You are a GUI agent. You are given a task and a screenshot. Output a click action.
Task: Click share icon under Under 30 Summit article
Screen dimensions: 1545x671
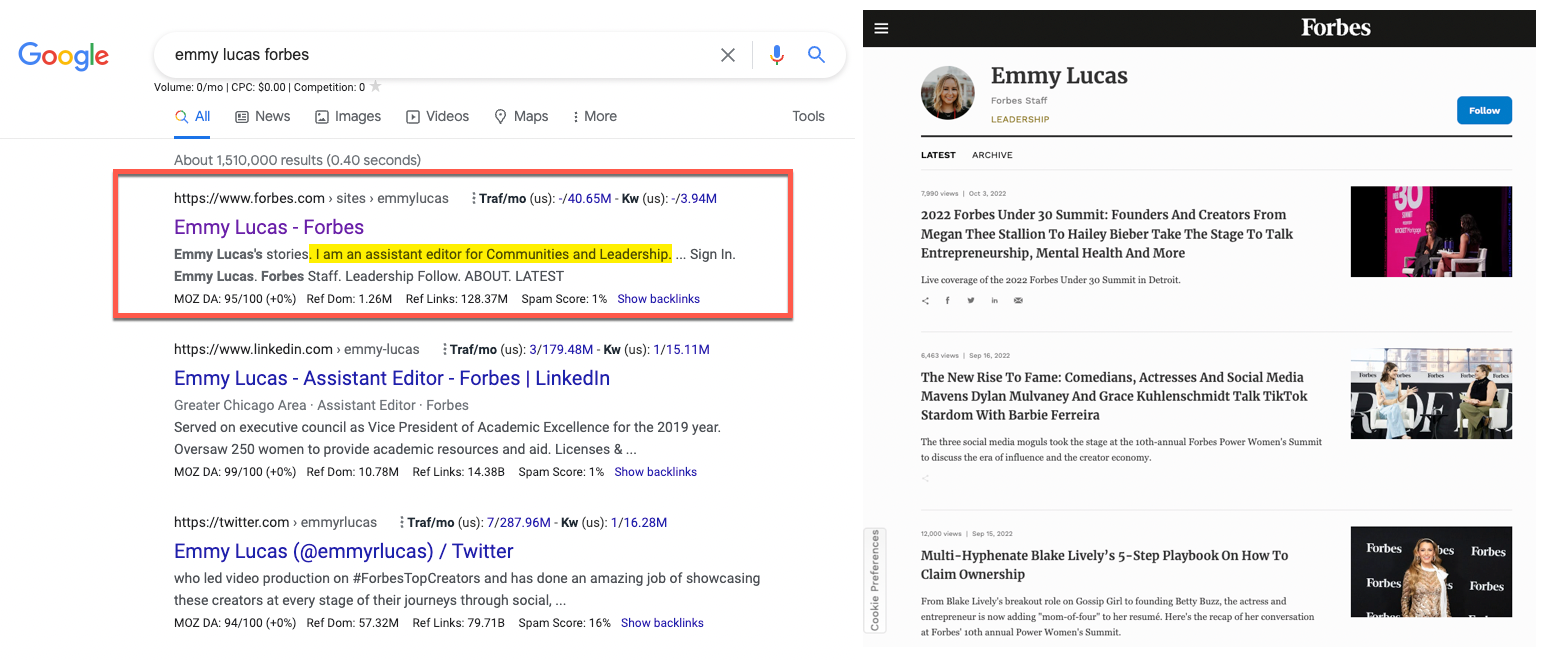[x=925, y=300]
